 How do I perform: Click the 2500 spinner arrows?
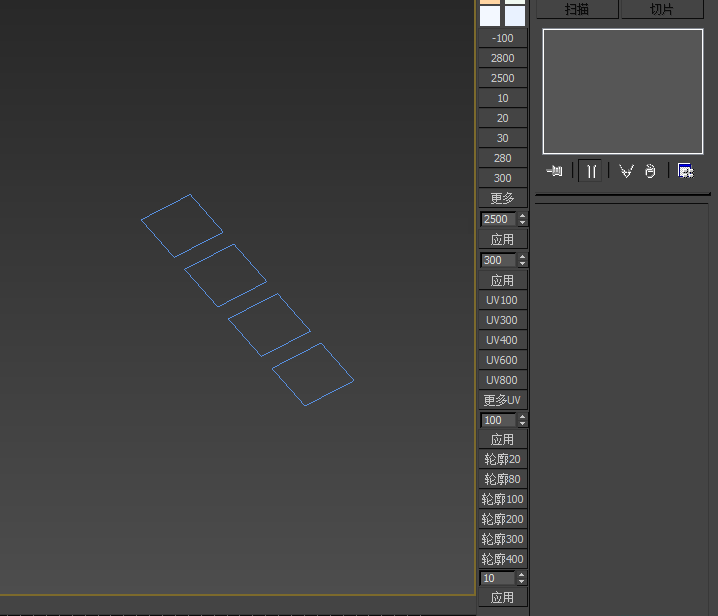pyautogui.click(x=522, y=219)
